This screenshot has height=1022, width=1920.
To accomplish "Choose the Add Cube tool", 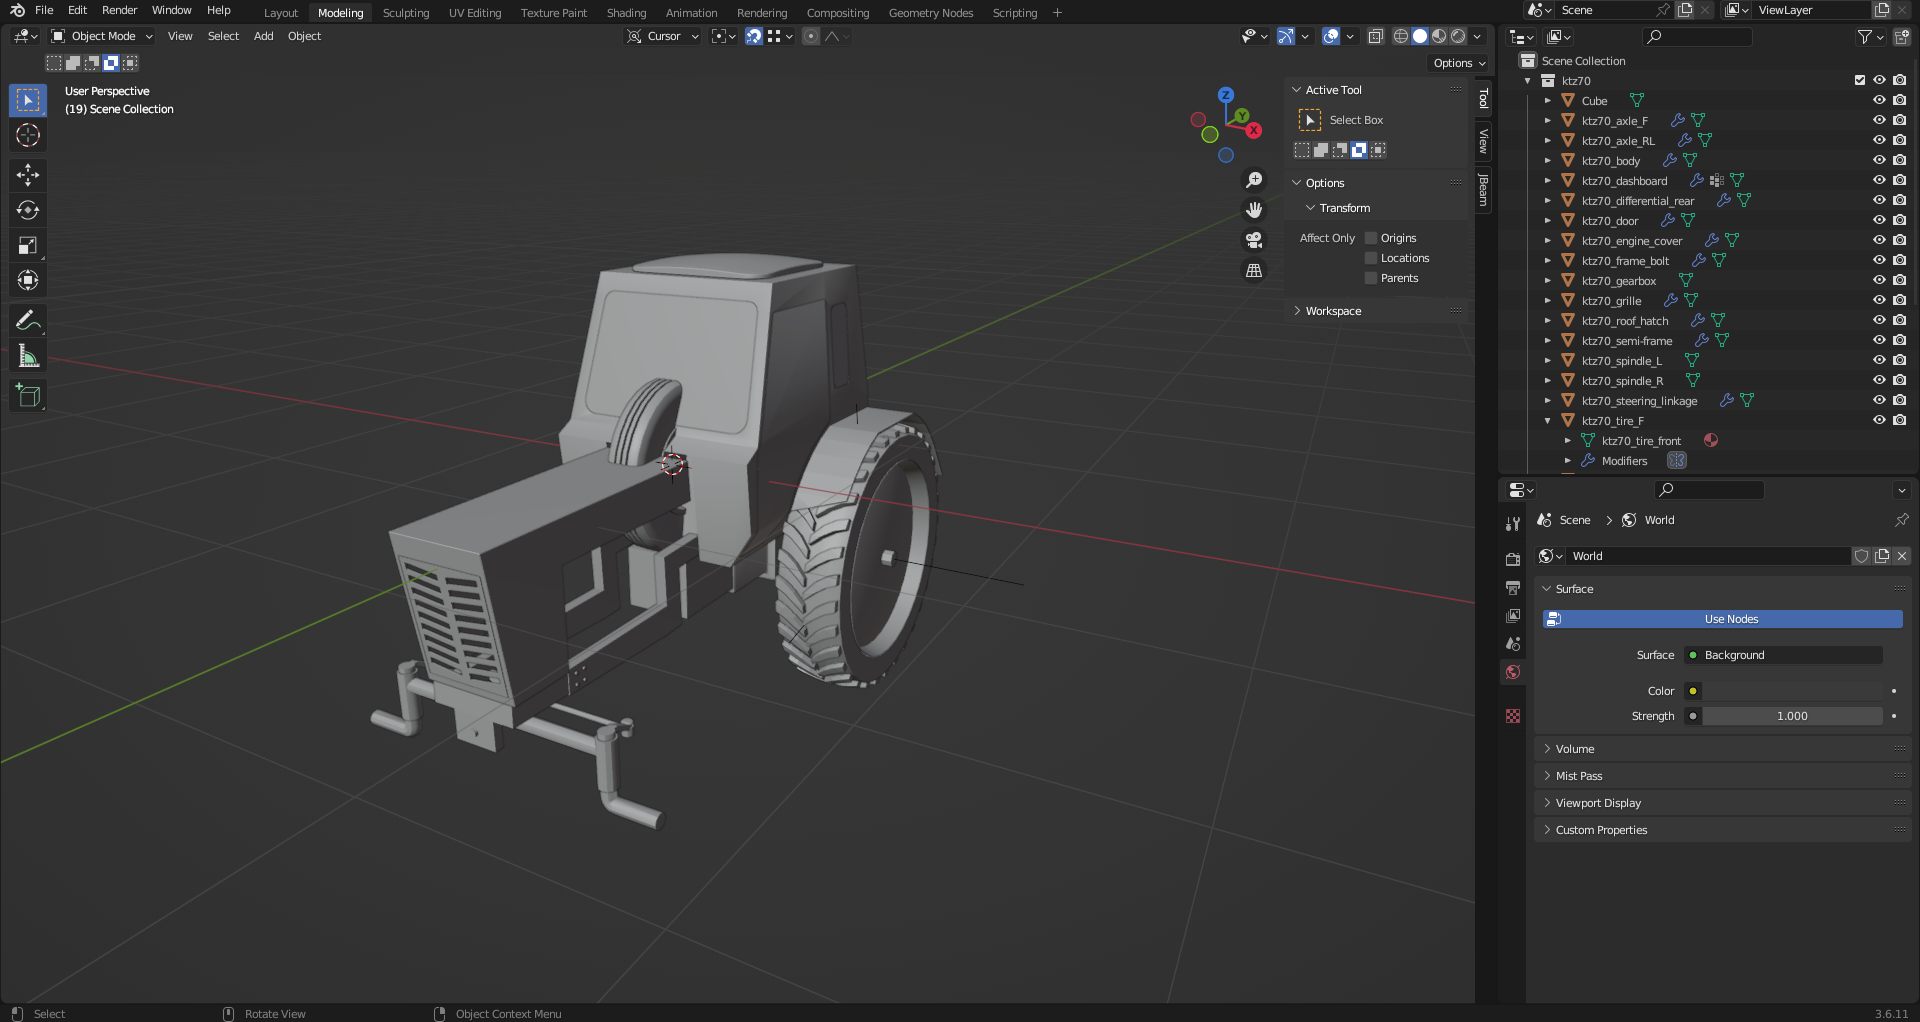I will point(28,396).
